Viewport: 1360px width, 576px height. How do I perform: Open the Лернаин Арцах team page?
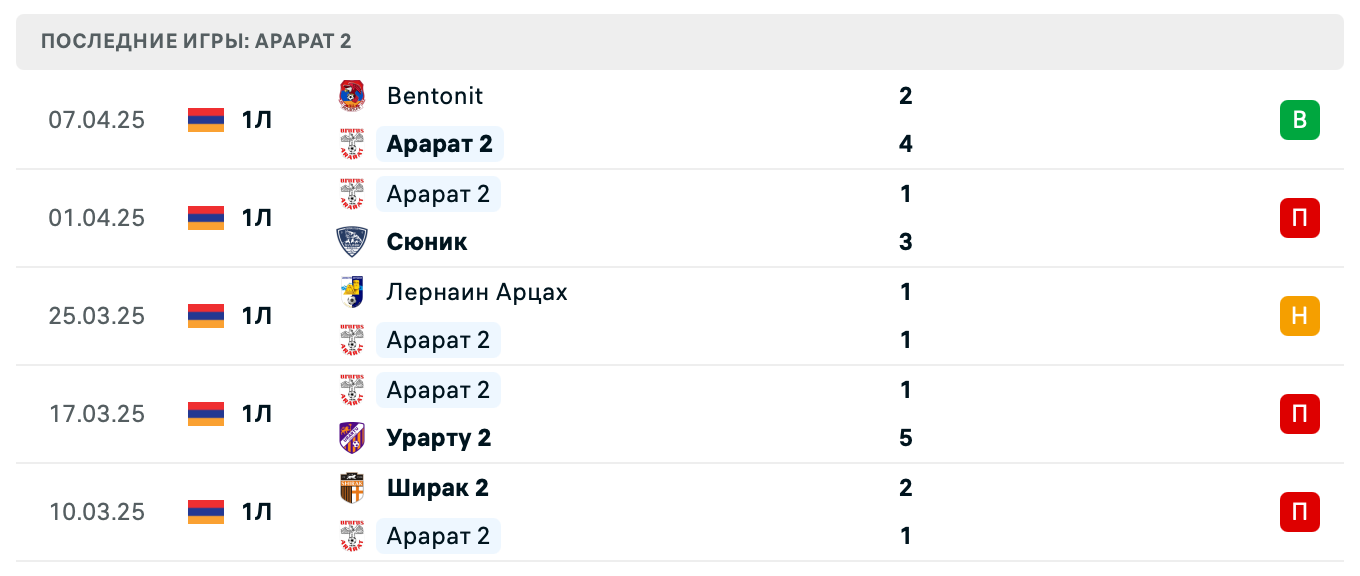(477, 292)
